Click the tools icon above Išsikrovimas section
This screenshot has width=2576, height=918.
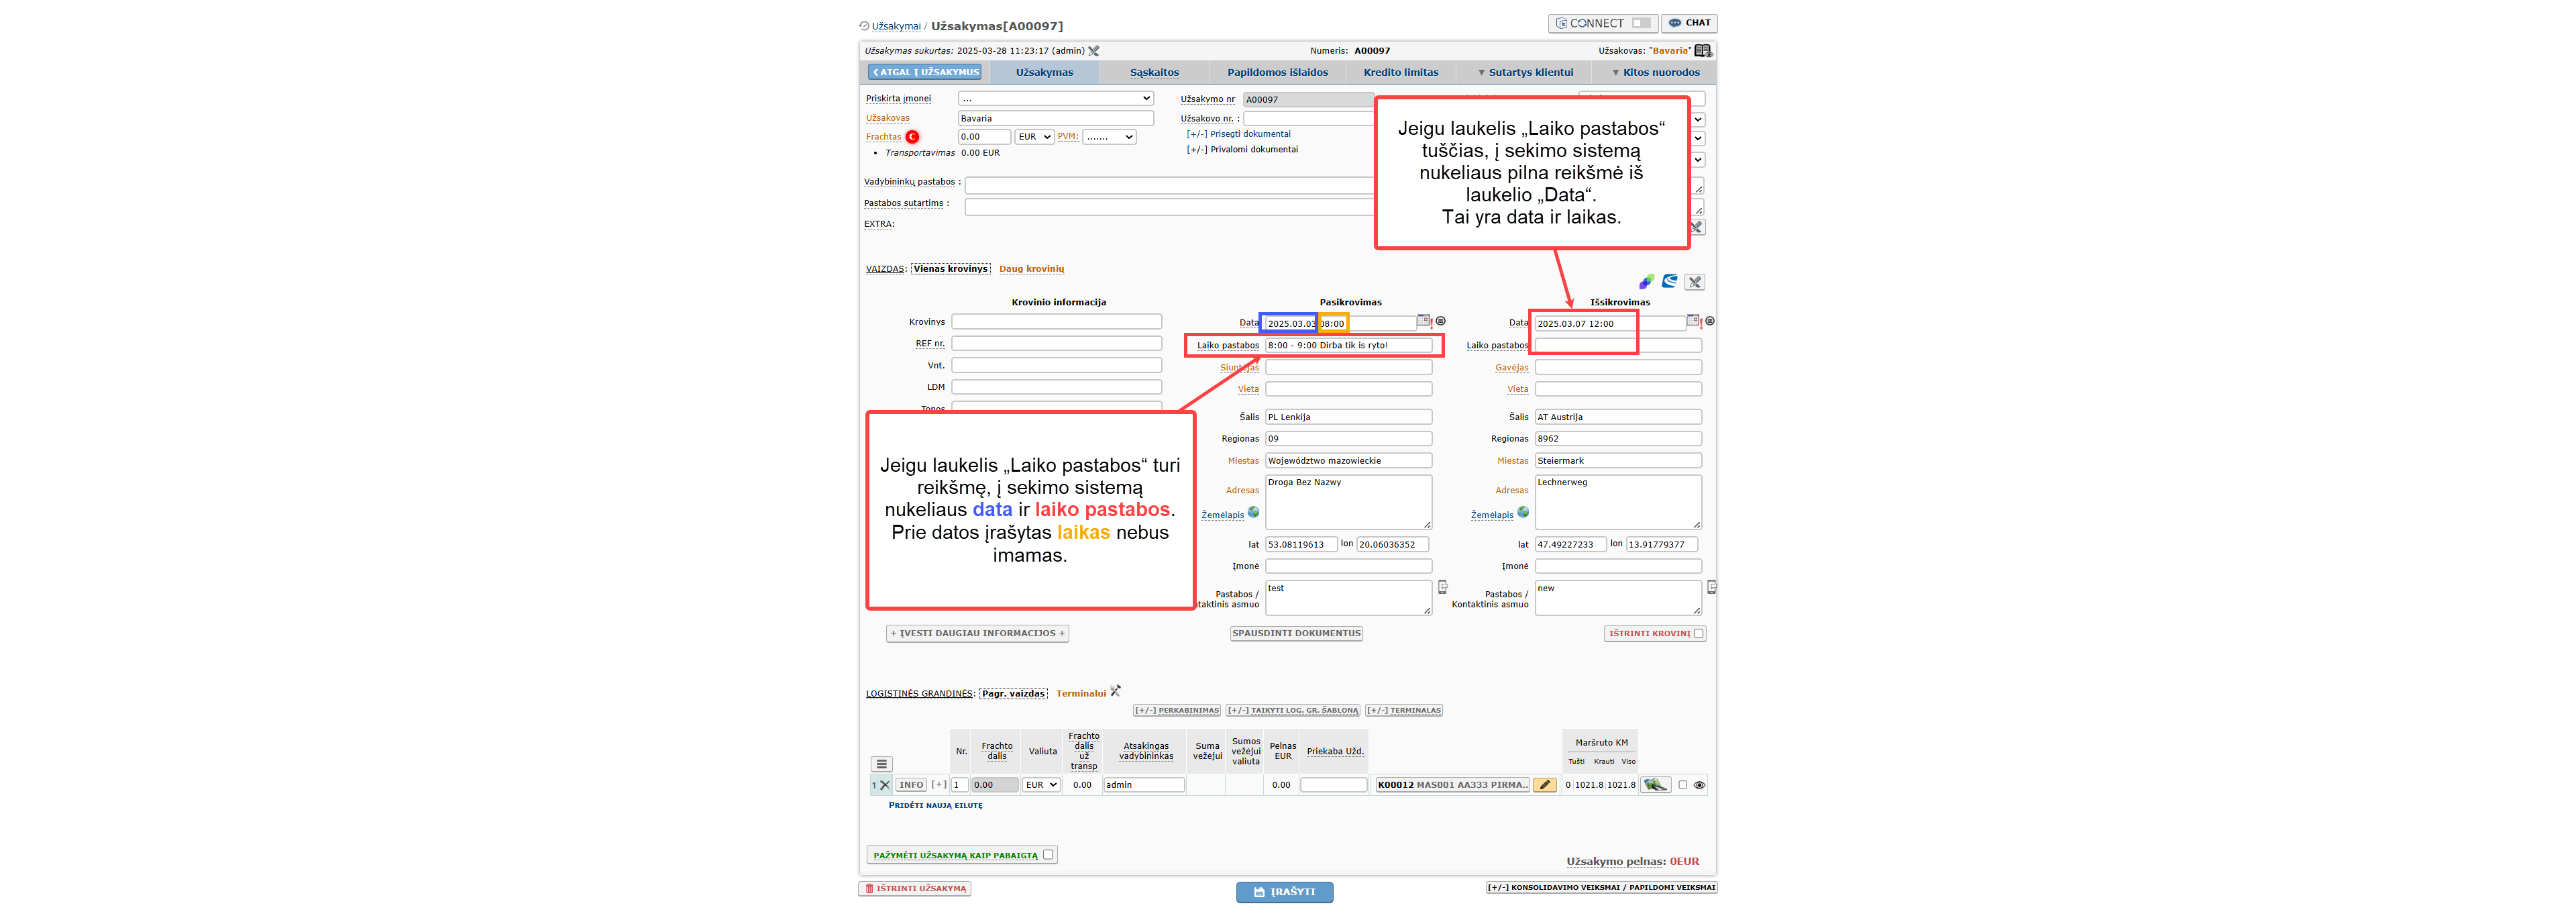[1695, 282]
